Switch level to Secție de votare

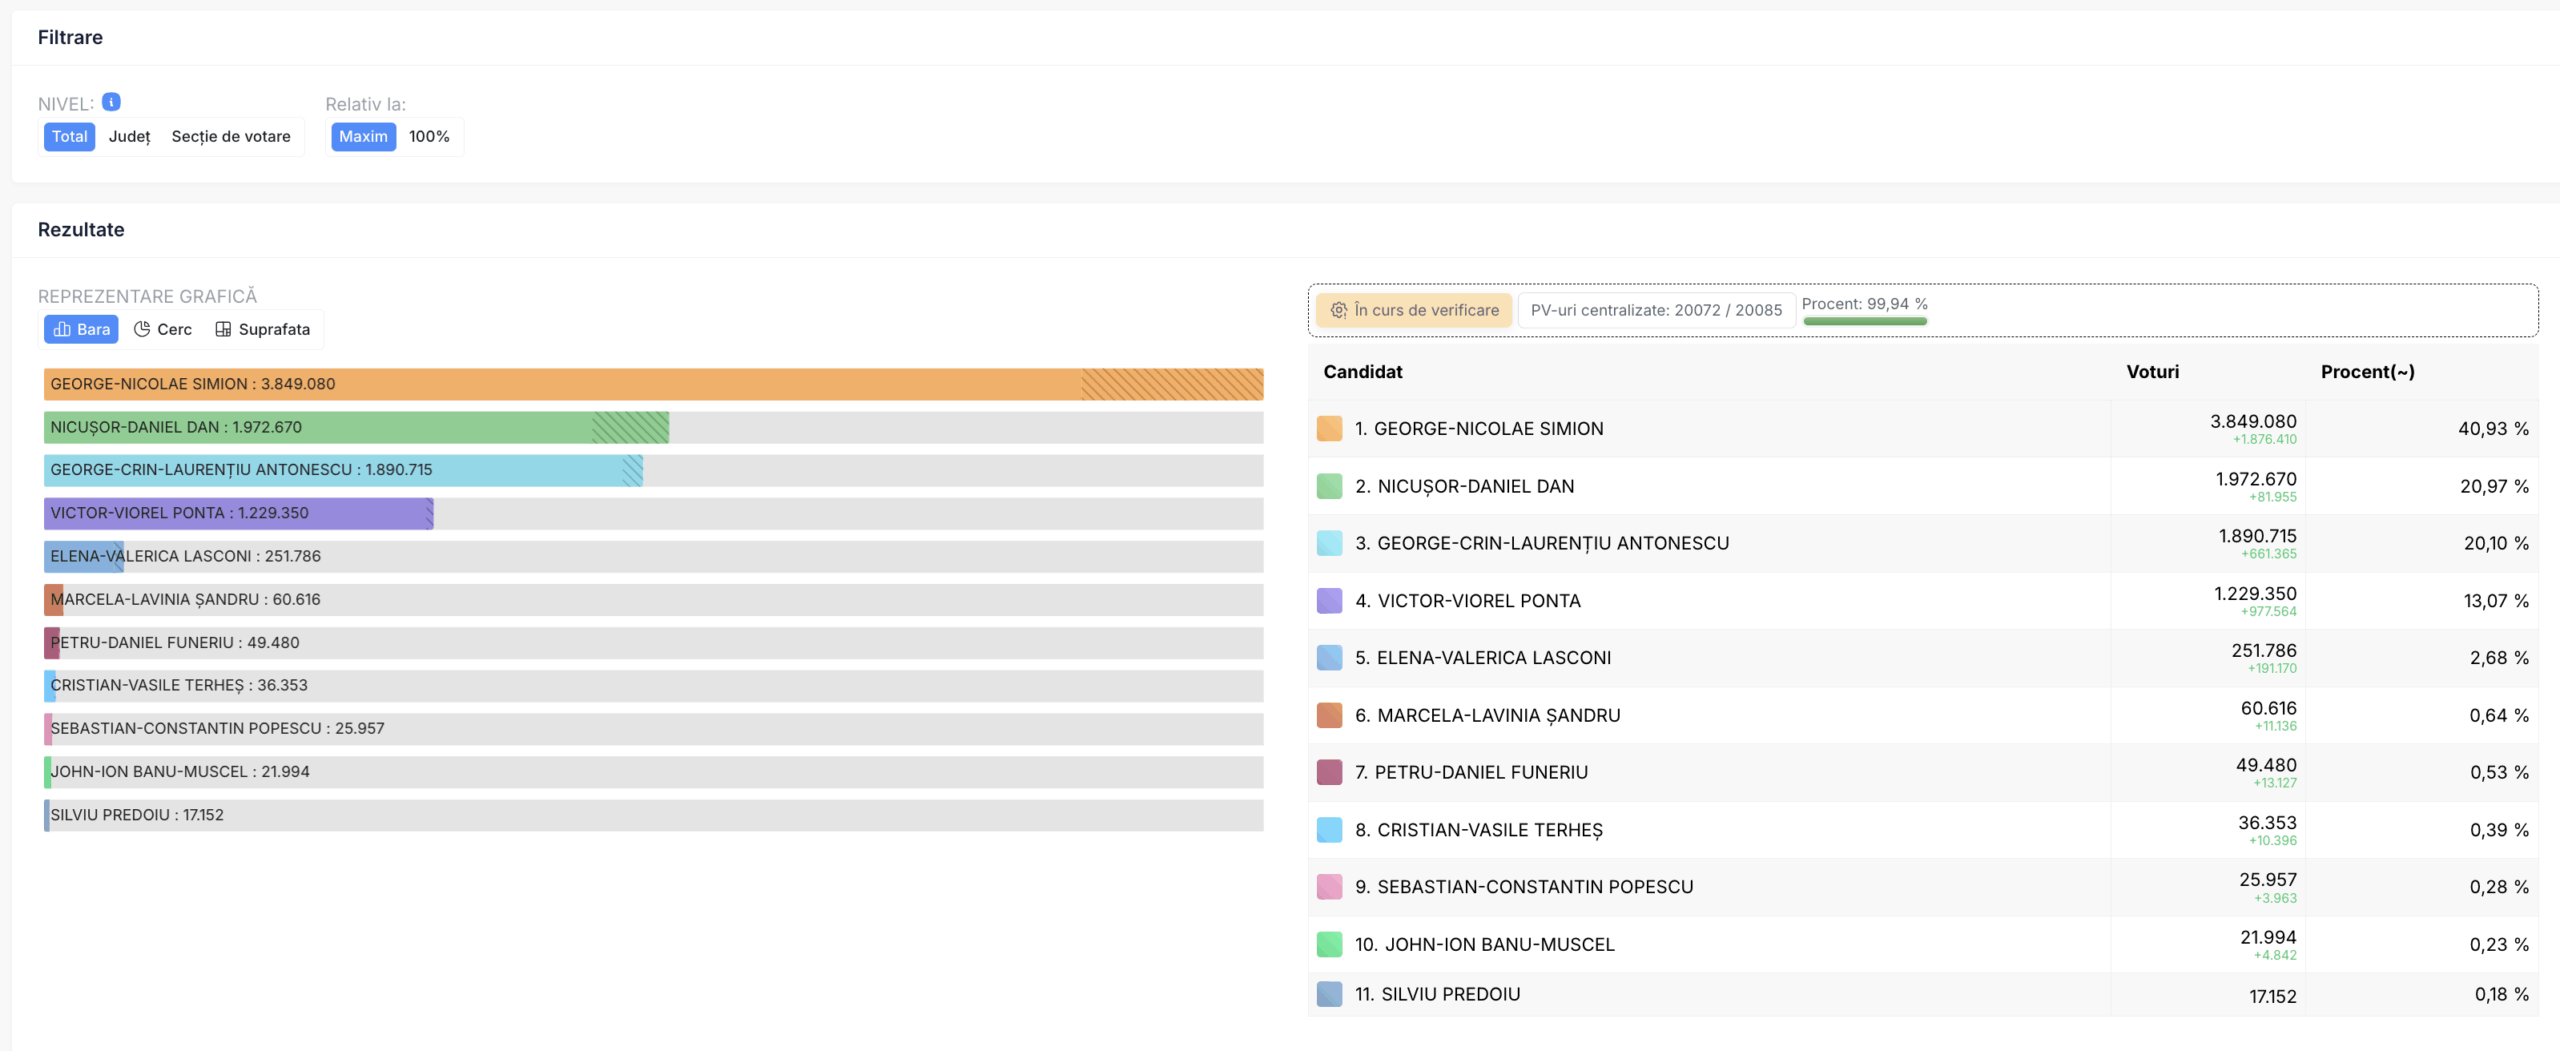point(231,136)
